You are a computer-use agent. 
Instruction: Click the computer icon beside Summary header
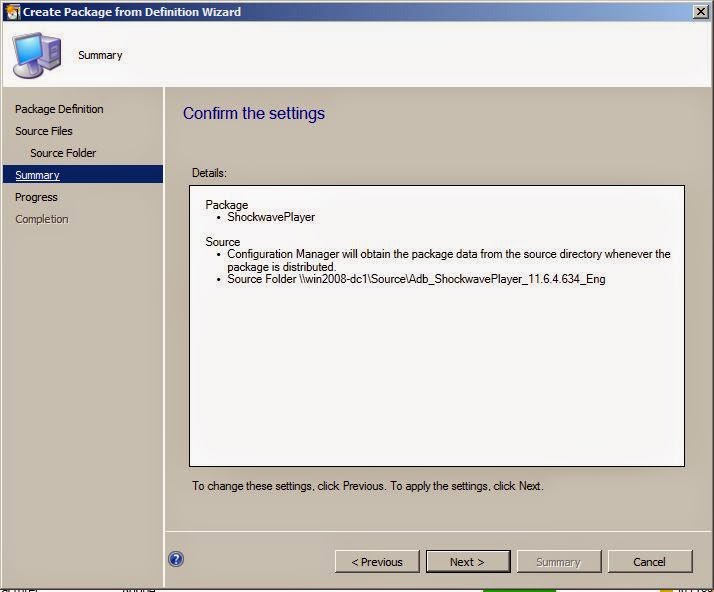coord(37,55)
